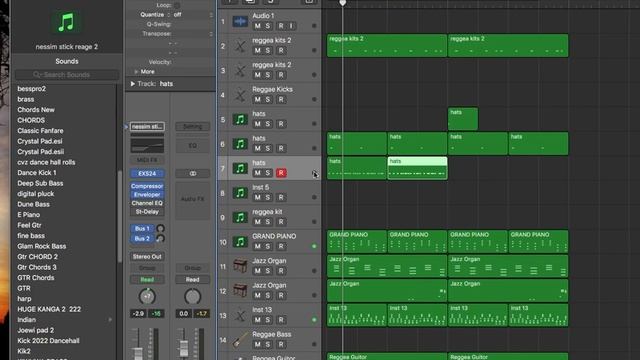Image resolution: width=640 pixels, height=360 pixels.
Task: Click the music note icon on track 7
Action: 240,168
